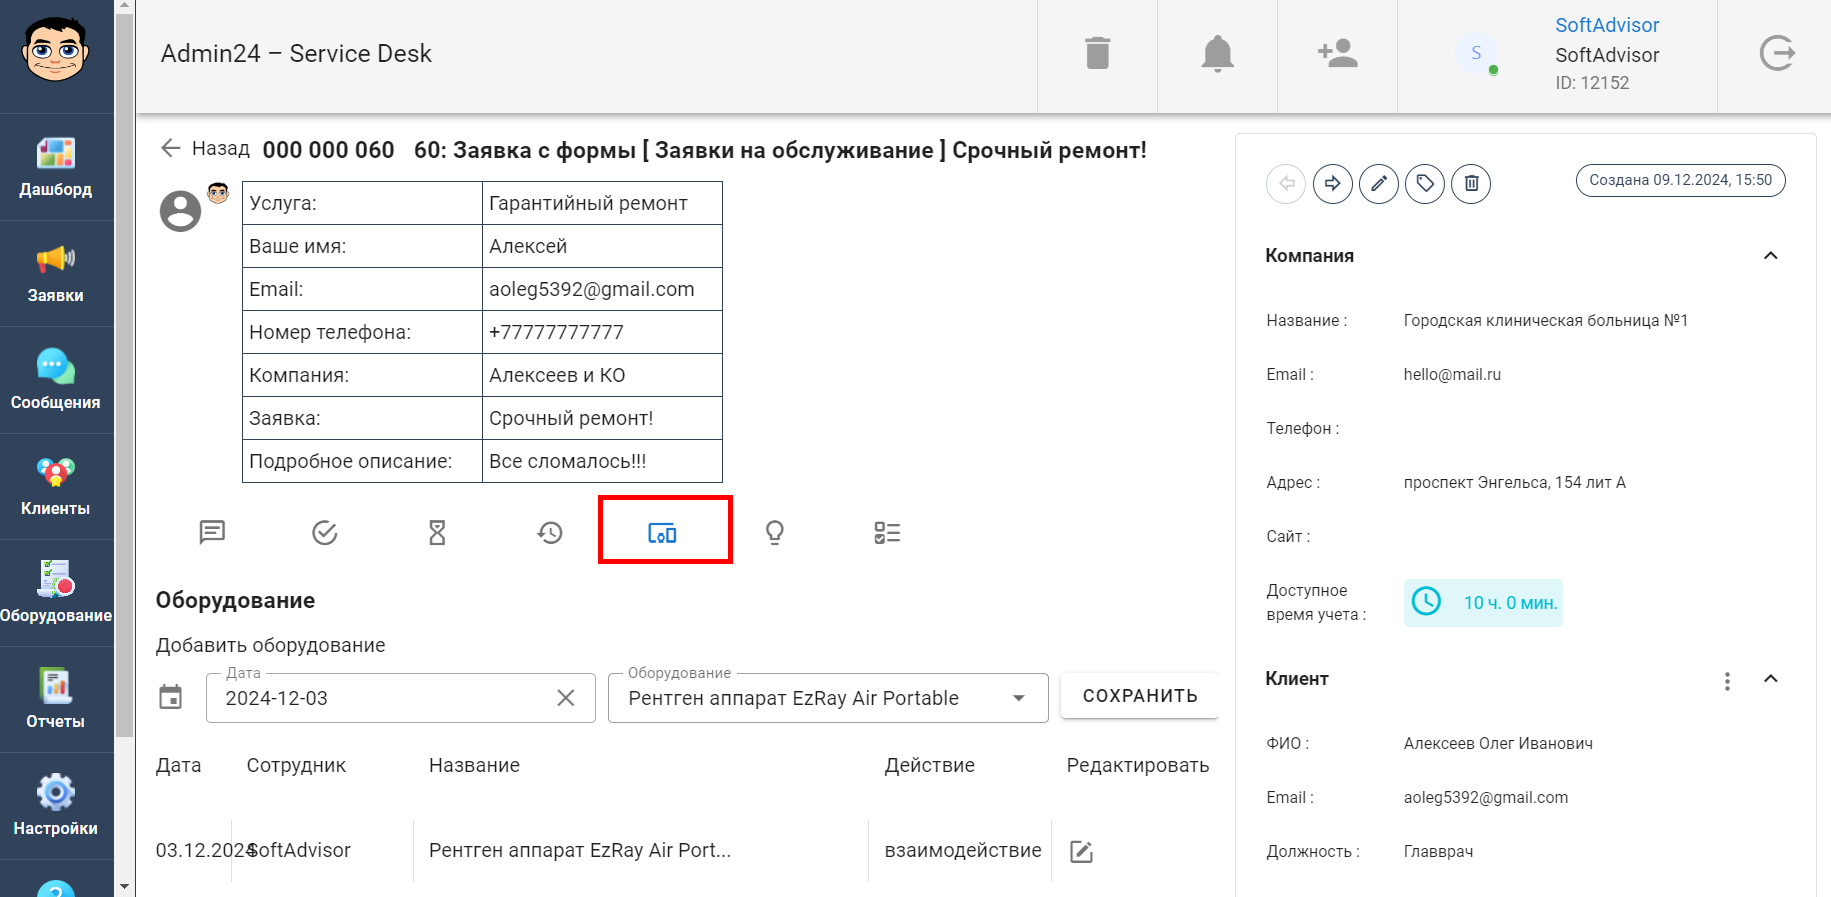
Task: Go to Заявки in the sidebar
Action: click(x=56, y=274)
